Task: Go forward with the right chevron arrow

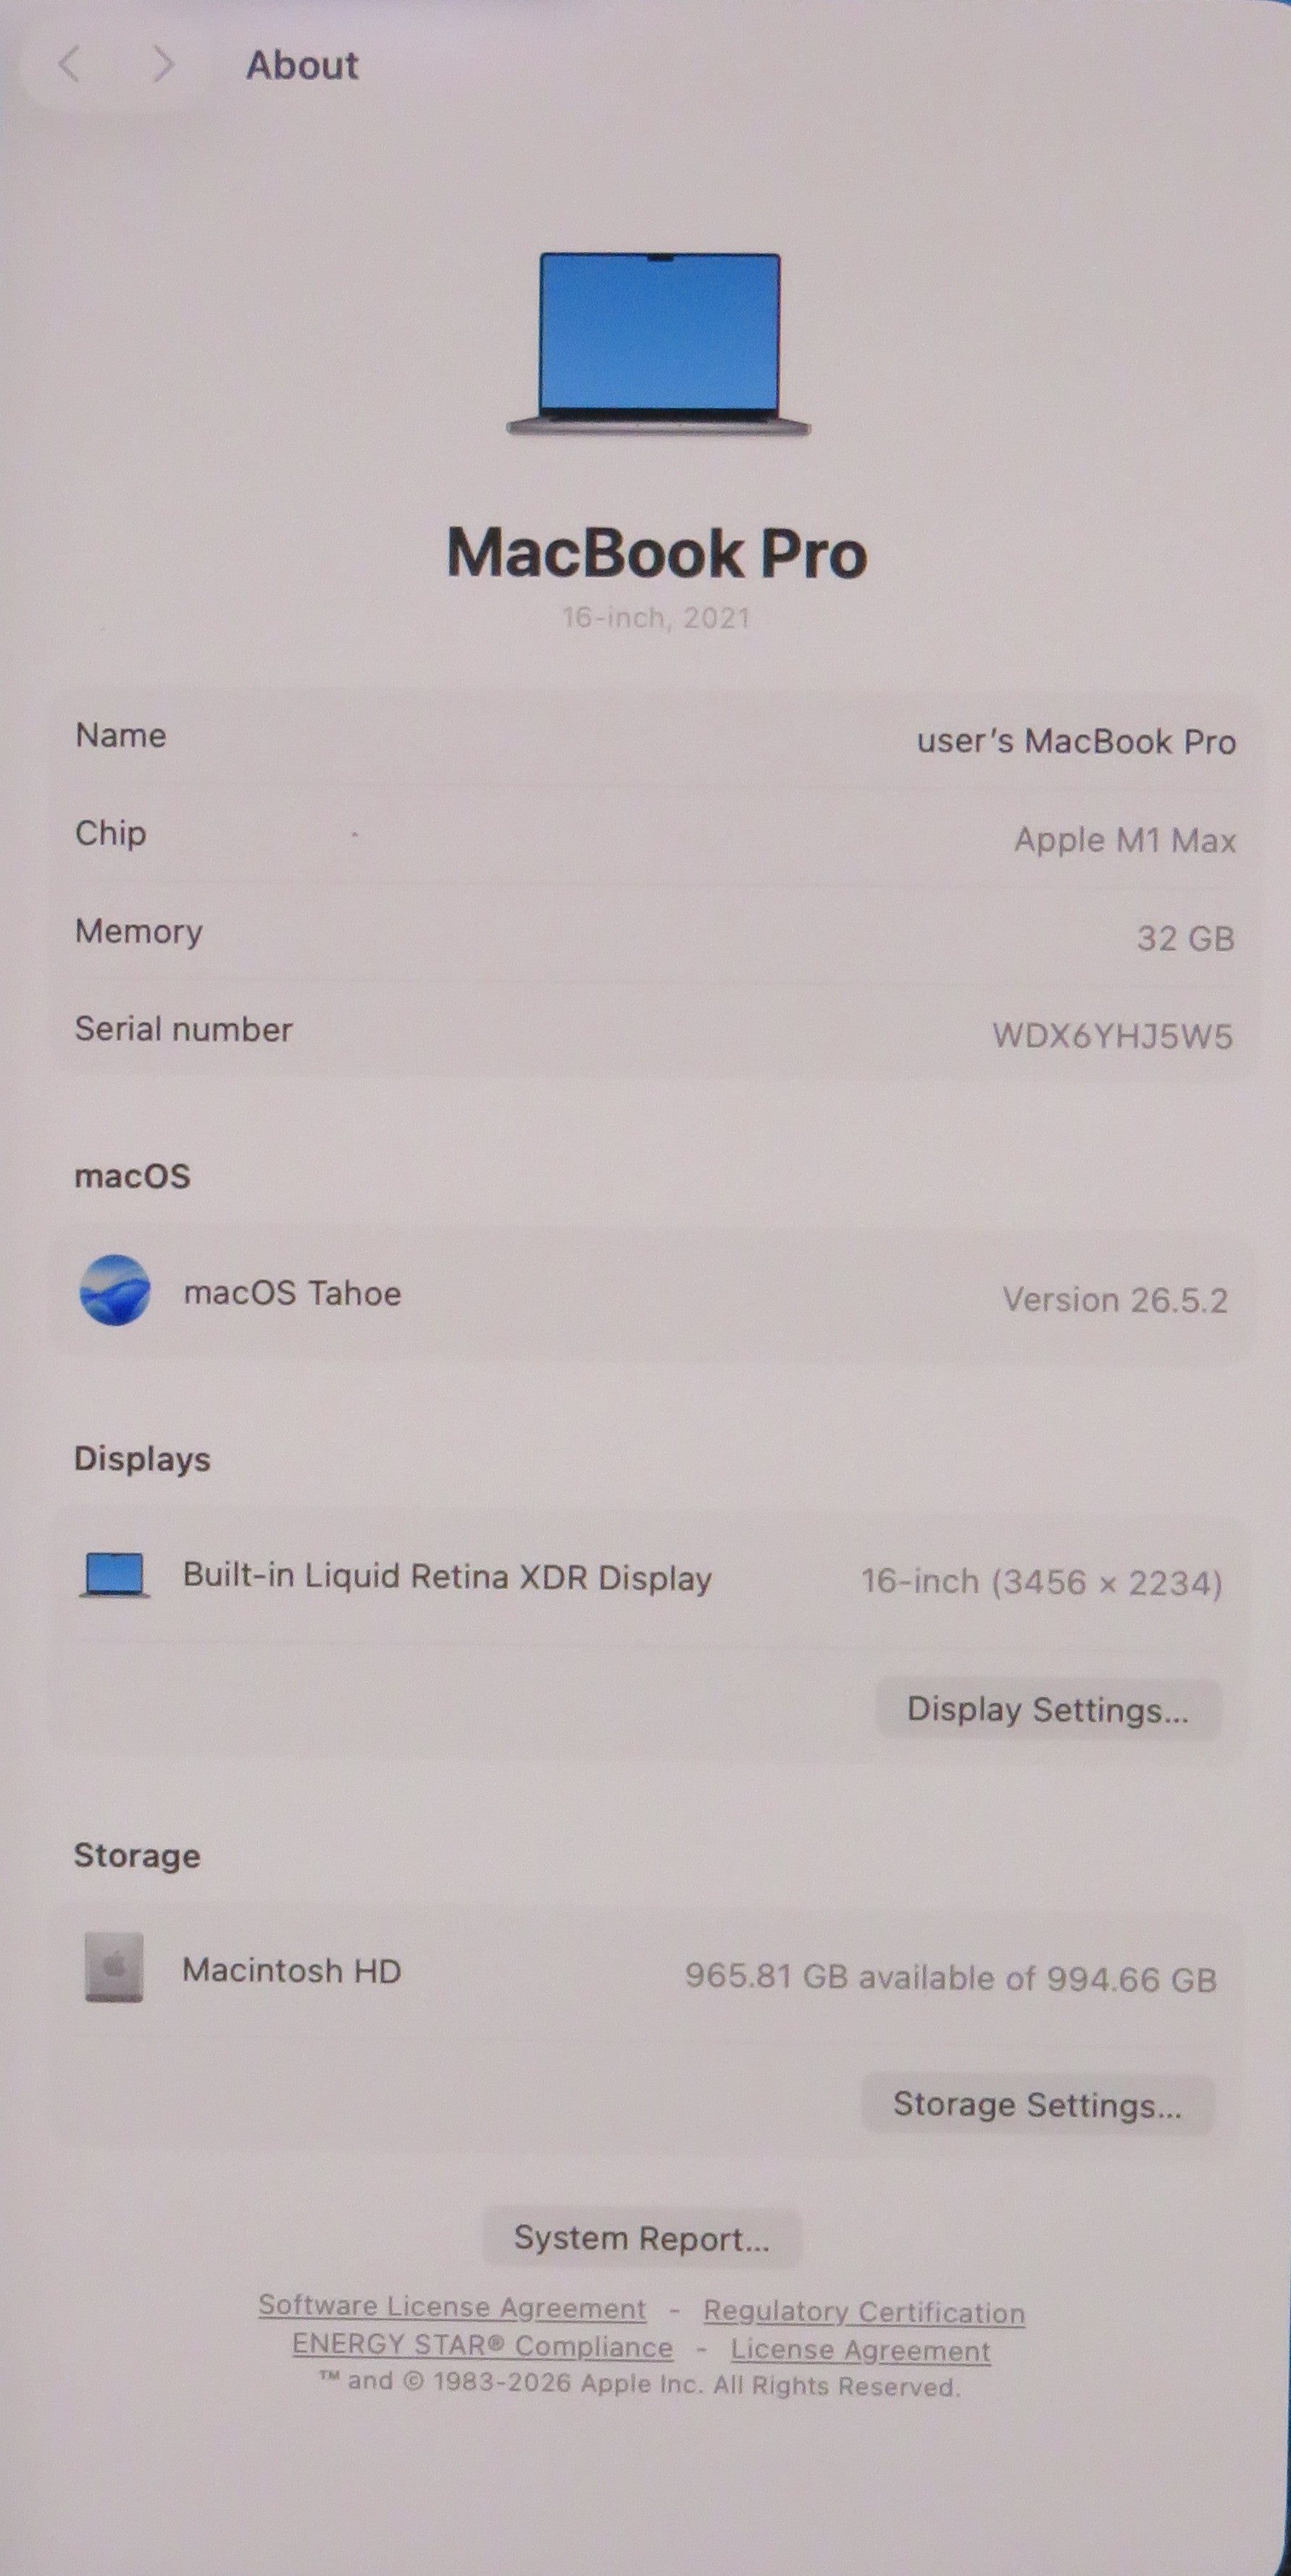Action: [163, 65]
